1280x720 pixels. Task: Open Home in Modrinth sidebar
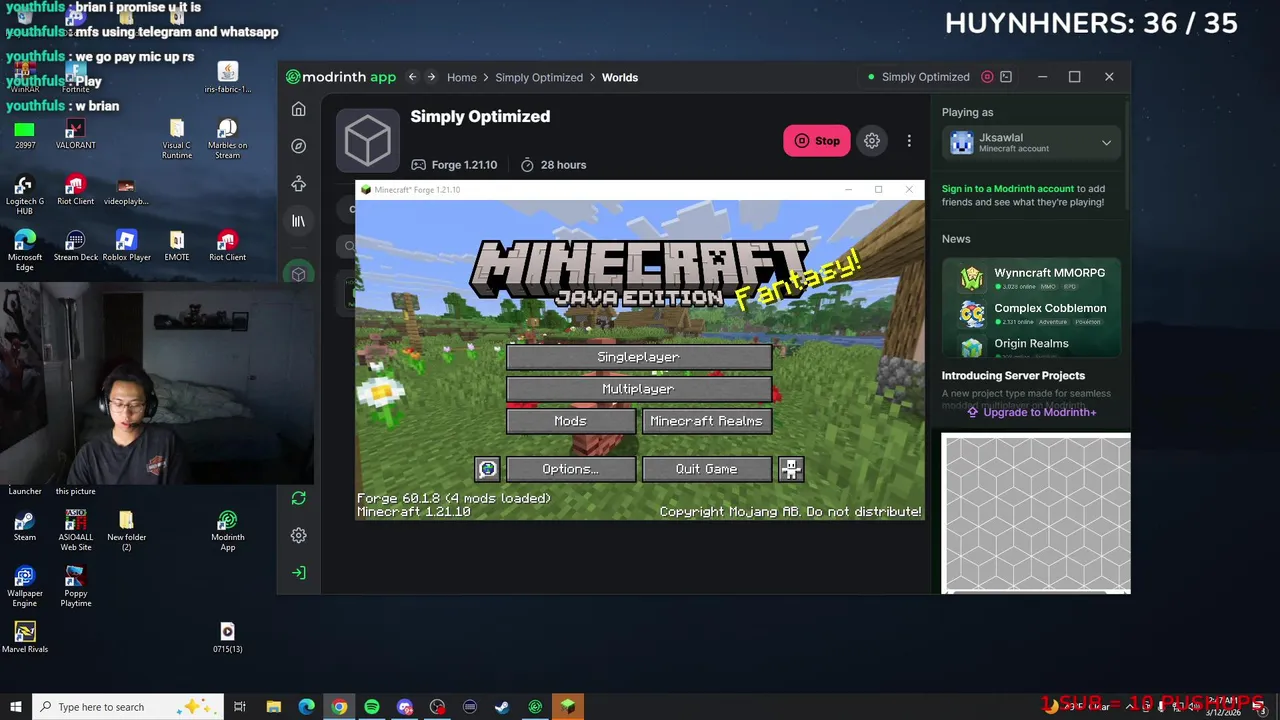[x=298, y=109]
